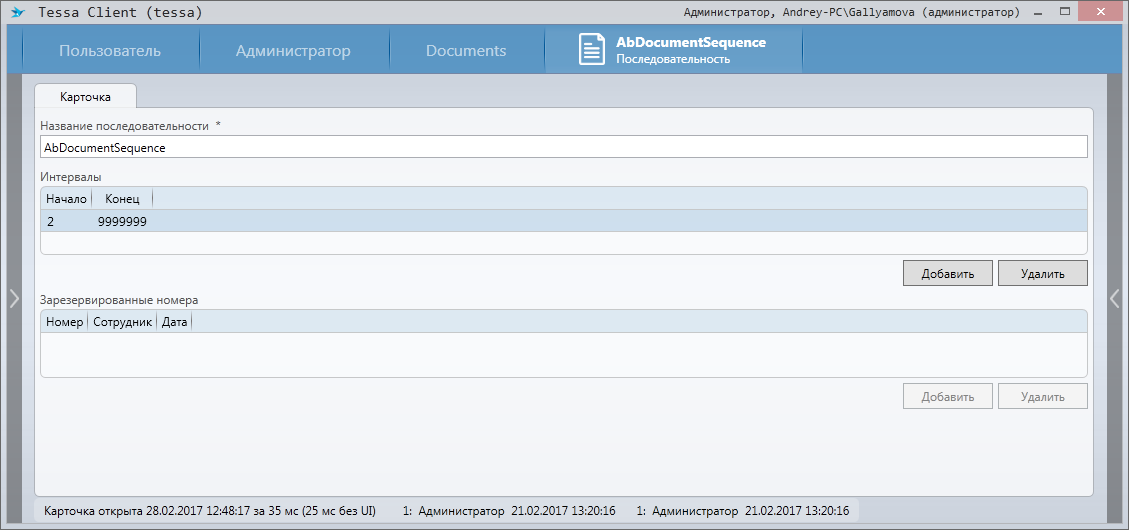Open the Пользователь tab
This screenshot has width=1129, height=530.
pos(109,51)
